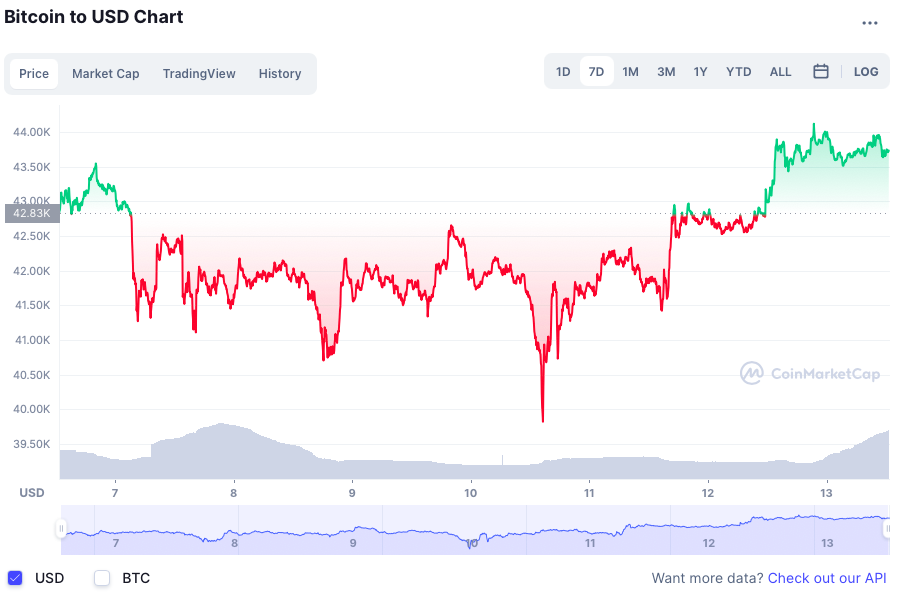Screen dimensions: 899x607
Task: Select the 1D time range
Action: click(x=563, y=72)
